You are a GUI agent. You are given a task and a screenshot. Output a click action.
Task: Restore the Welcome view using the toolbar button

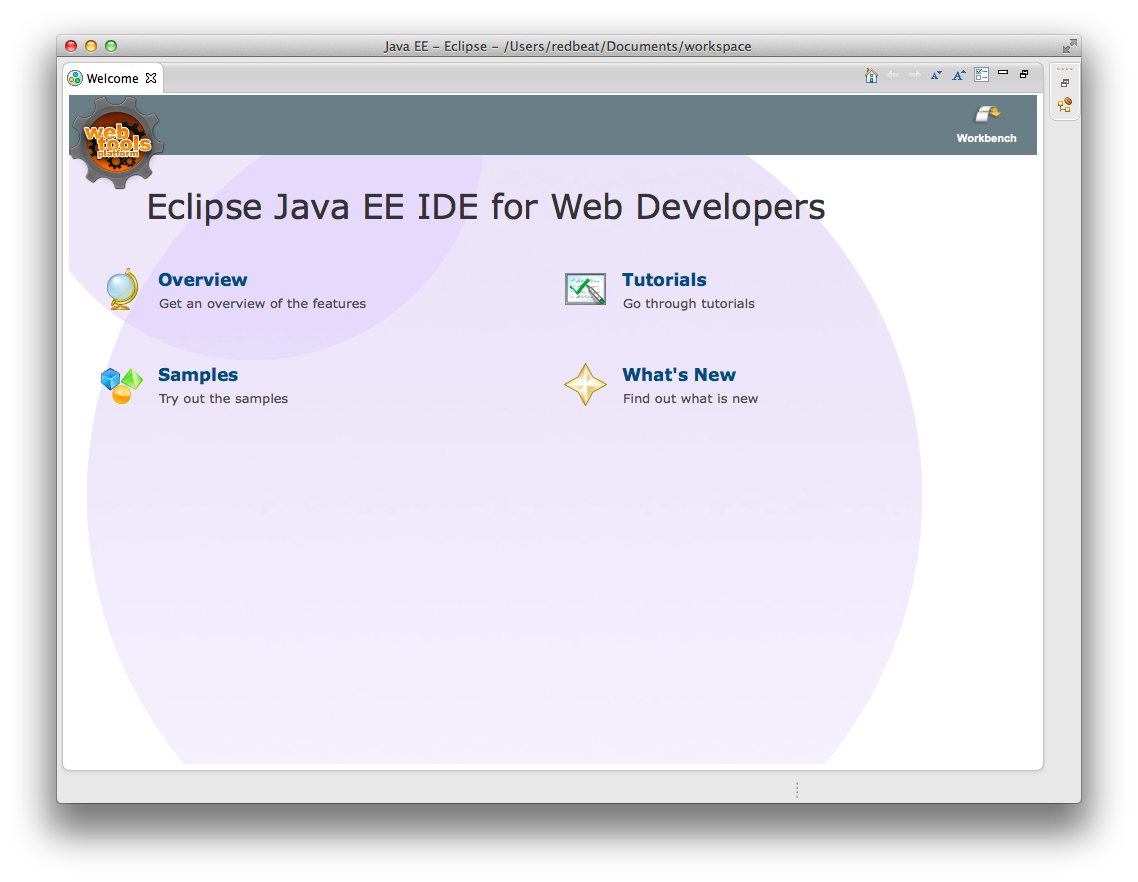[1024, 74]
